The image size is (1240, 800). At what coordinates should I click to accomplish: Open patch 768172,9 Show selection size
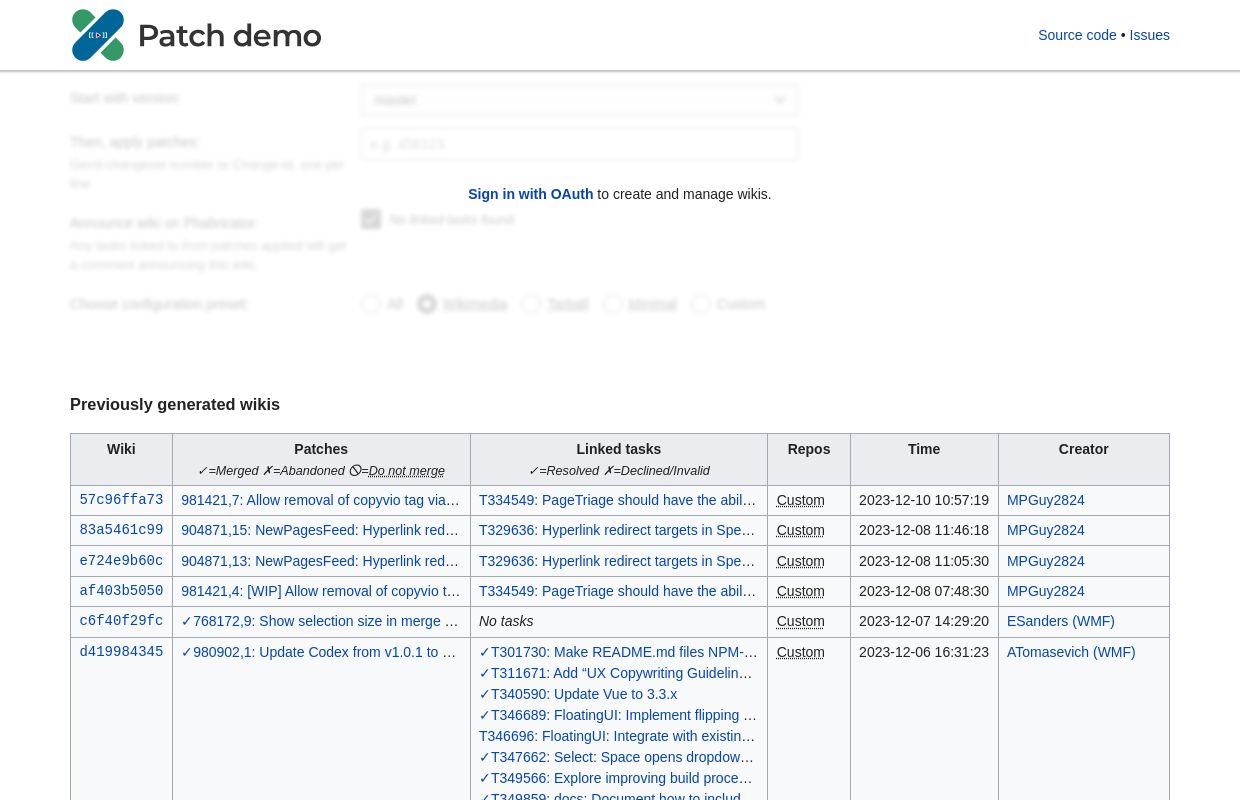(x=325, y=621)
